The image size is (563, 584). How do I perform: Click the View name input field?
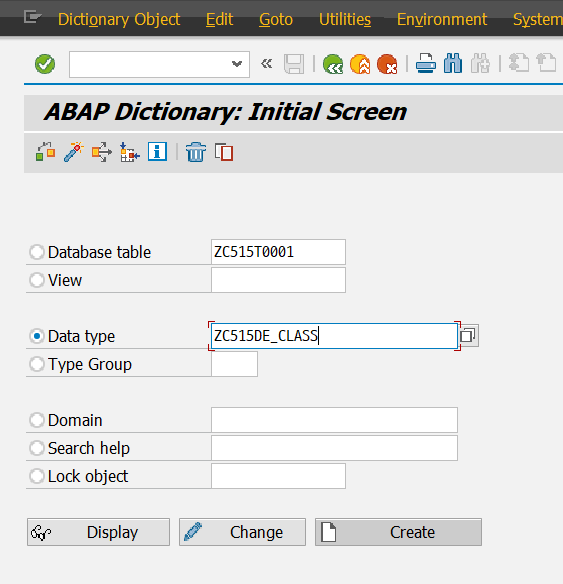(x=278, y=280)
